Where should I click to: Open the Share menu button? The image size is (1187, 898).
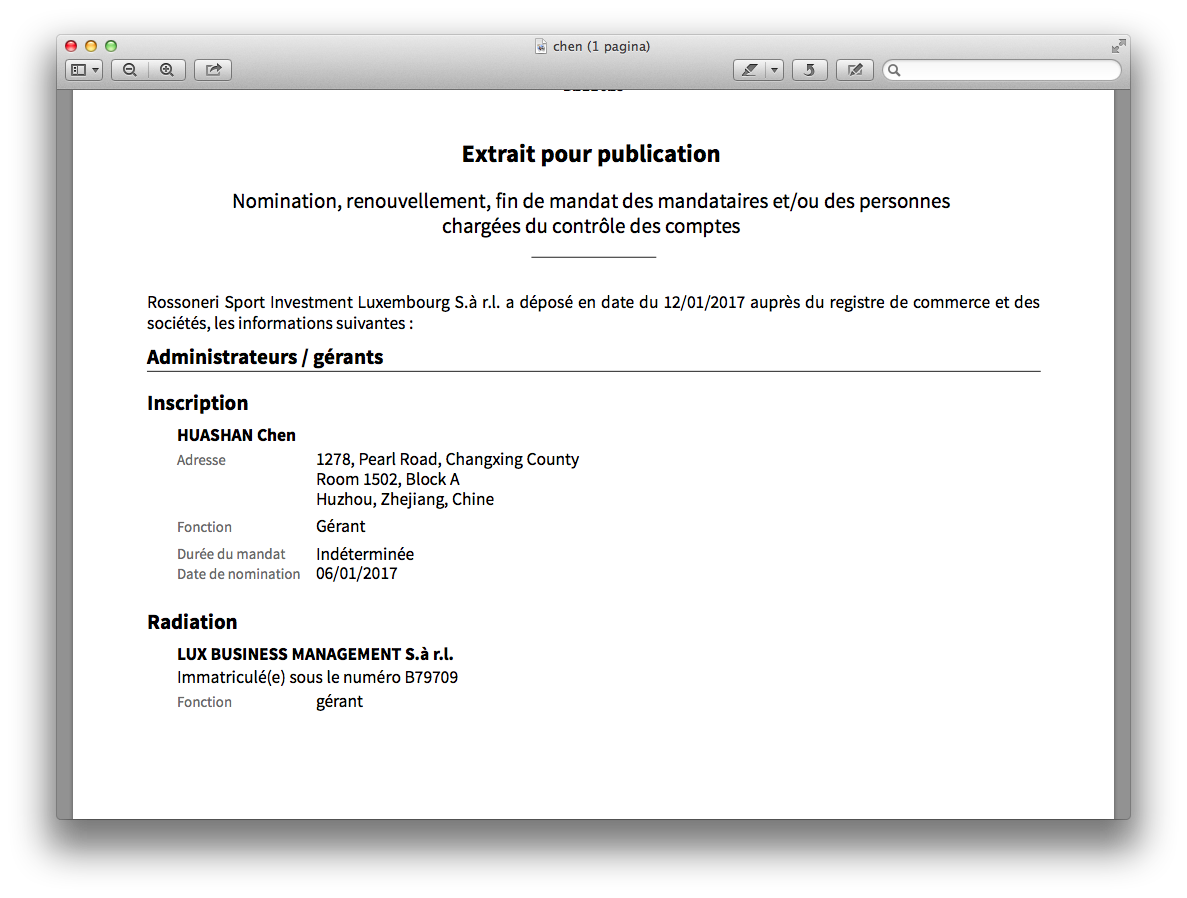click(213, 70)
